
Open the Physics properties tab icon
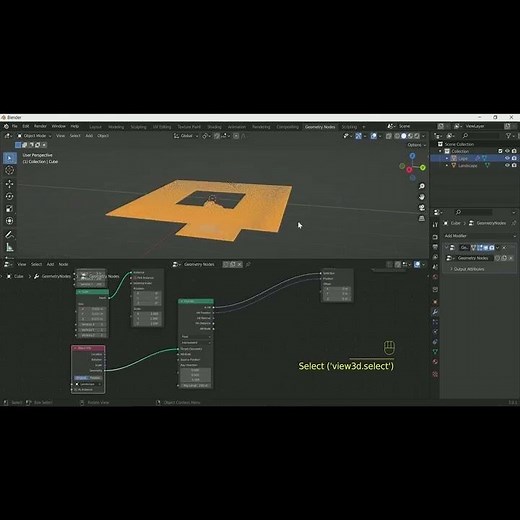point(435,331)
